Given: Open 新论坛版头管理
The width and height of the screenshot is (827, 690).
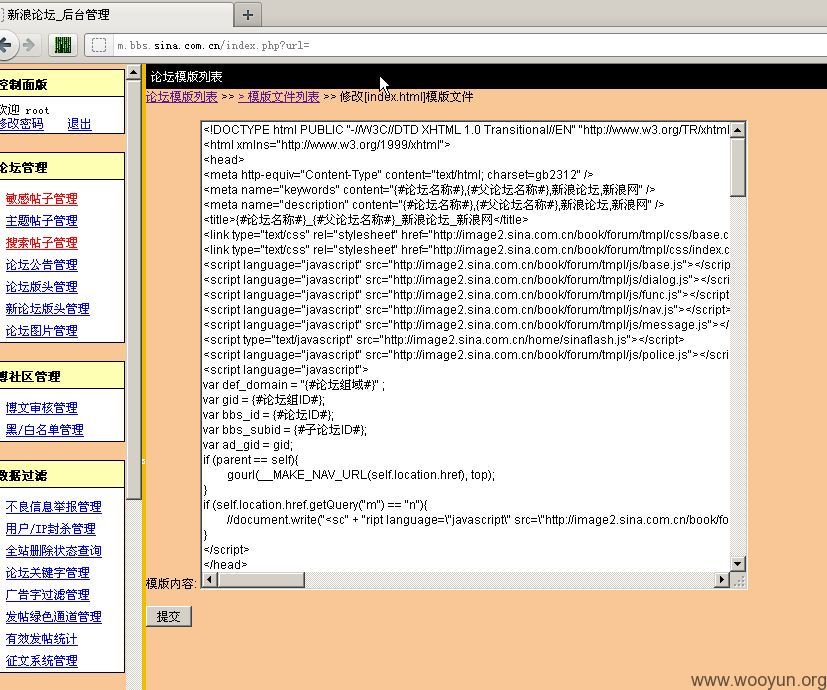Looking at the screenshot, I should [47, 309].
